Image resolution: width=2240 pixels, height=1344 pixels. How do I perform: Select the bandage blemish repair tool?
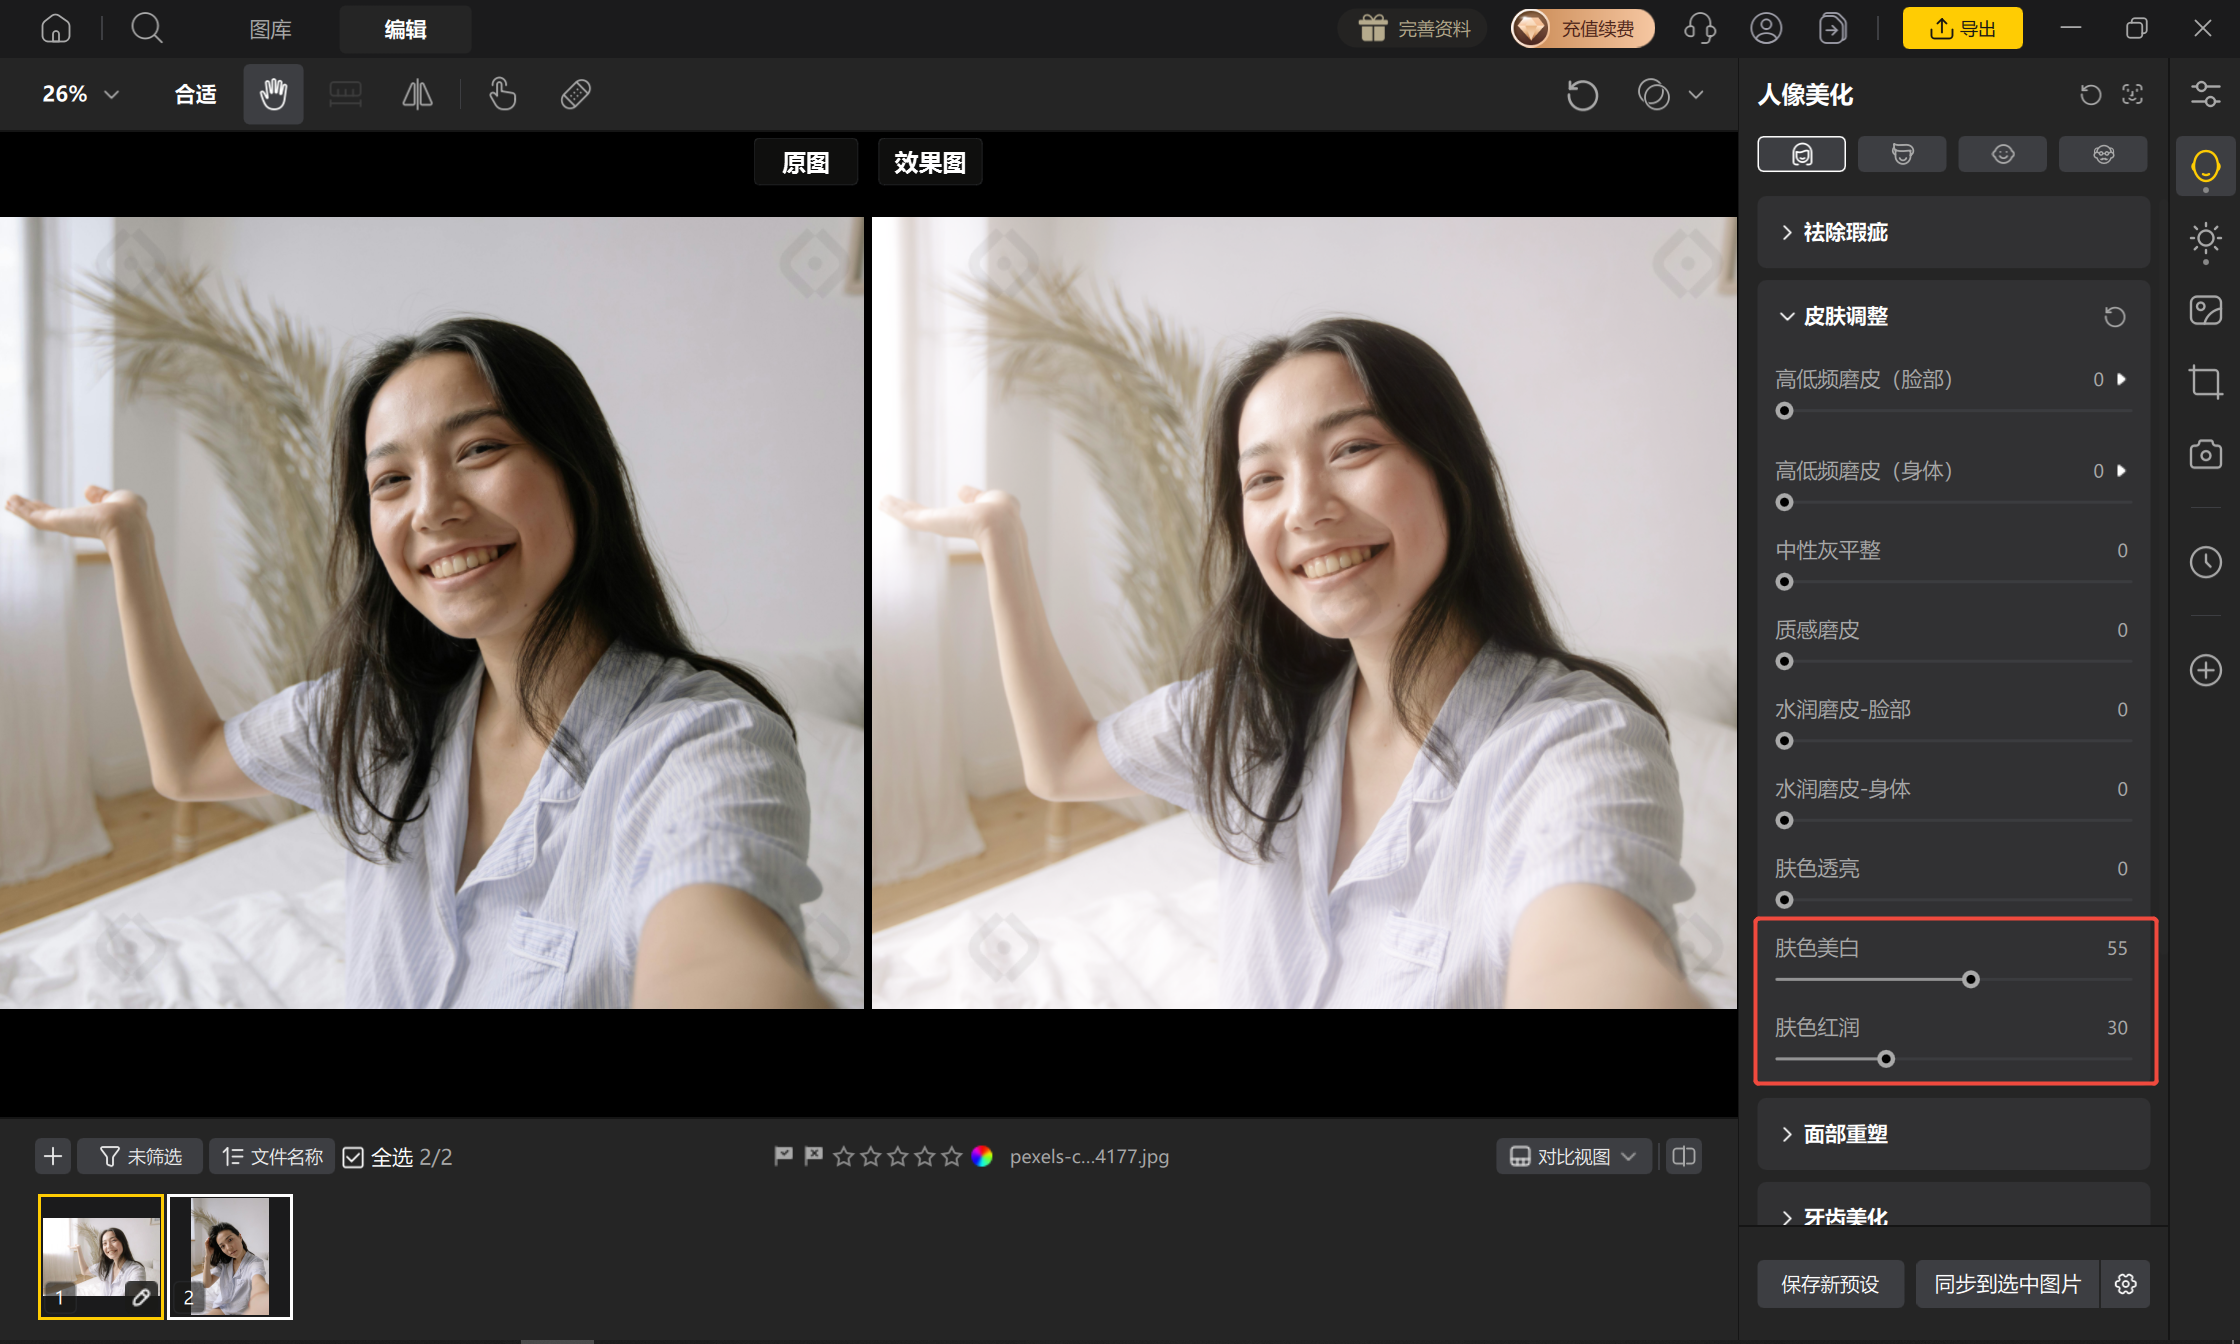pos(576,94)
